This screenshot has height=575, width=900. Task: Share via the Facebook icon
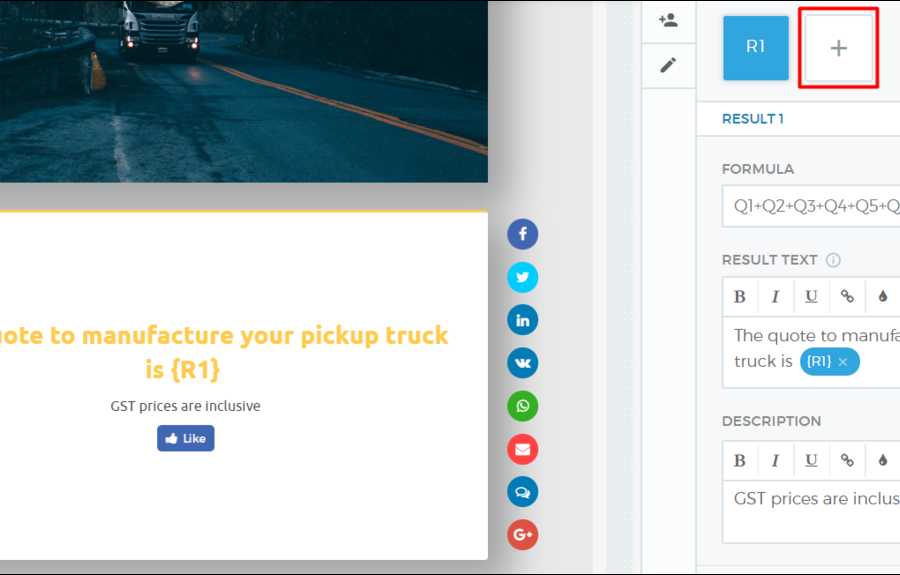pyautogui.click(x=522, y=234)
